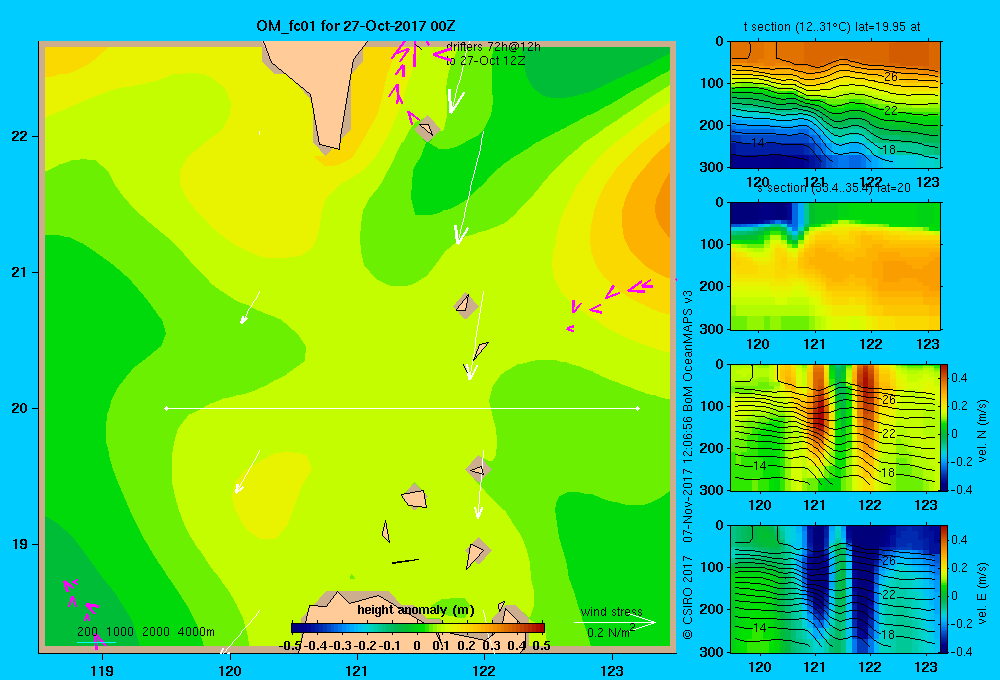1000x680 pixels.
Task: Click latitude axis label 22 on main map
Action: point(20,136)
